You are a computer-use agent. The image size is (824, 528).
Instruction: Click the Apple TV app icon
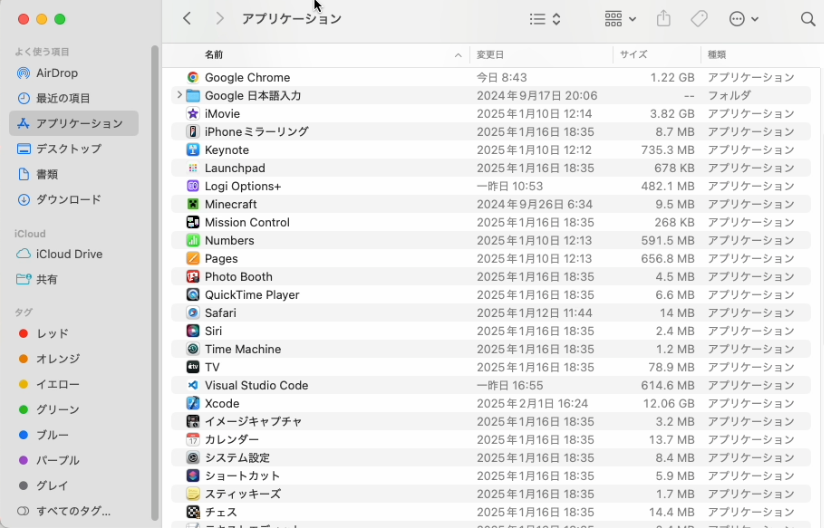193,367
